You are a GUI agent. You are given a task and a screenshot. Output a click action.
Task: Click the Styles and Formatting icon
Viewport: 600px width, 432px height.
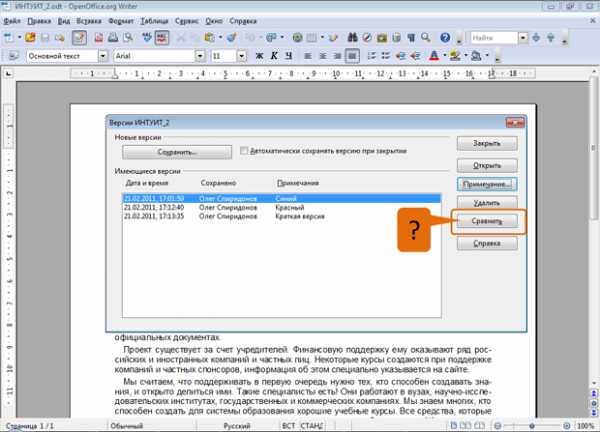[13, 56]
